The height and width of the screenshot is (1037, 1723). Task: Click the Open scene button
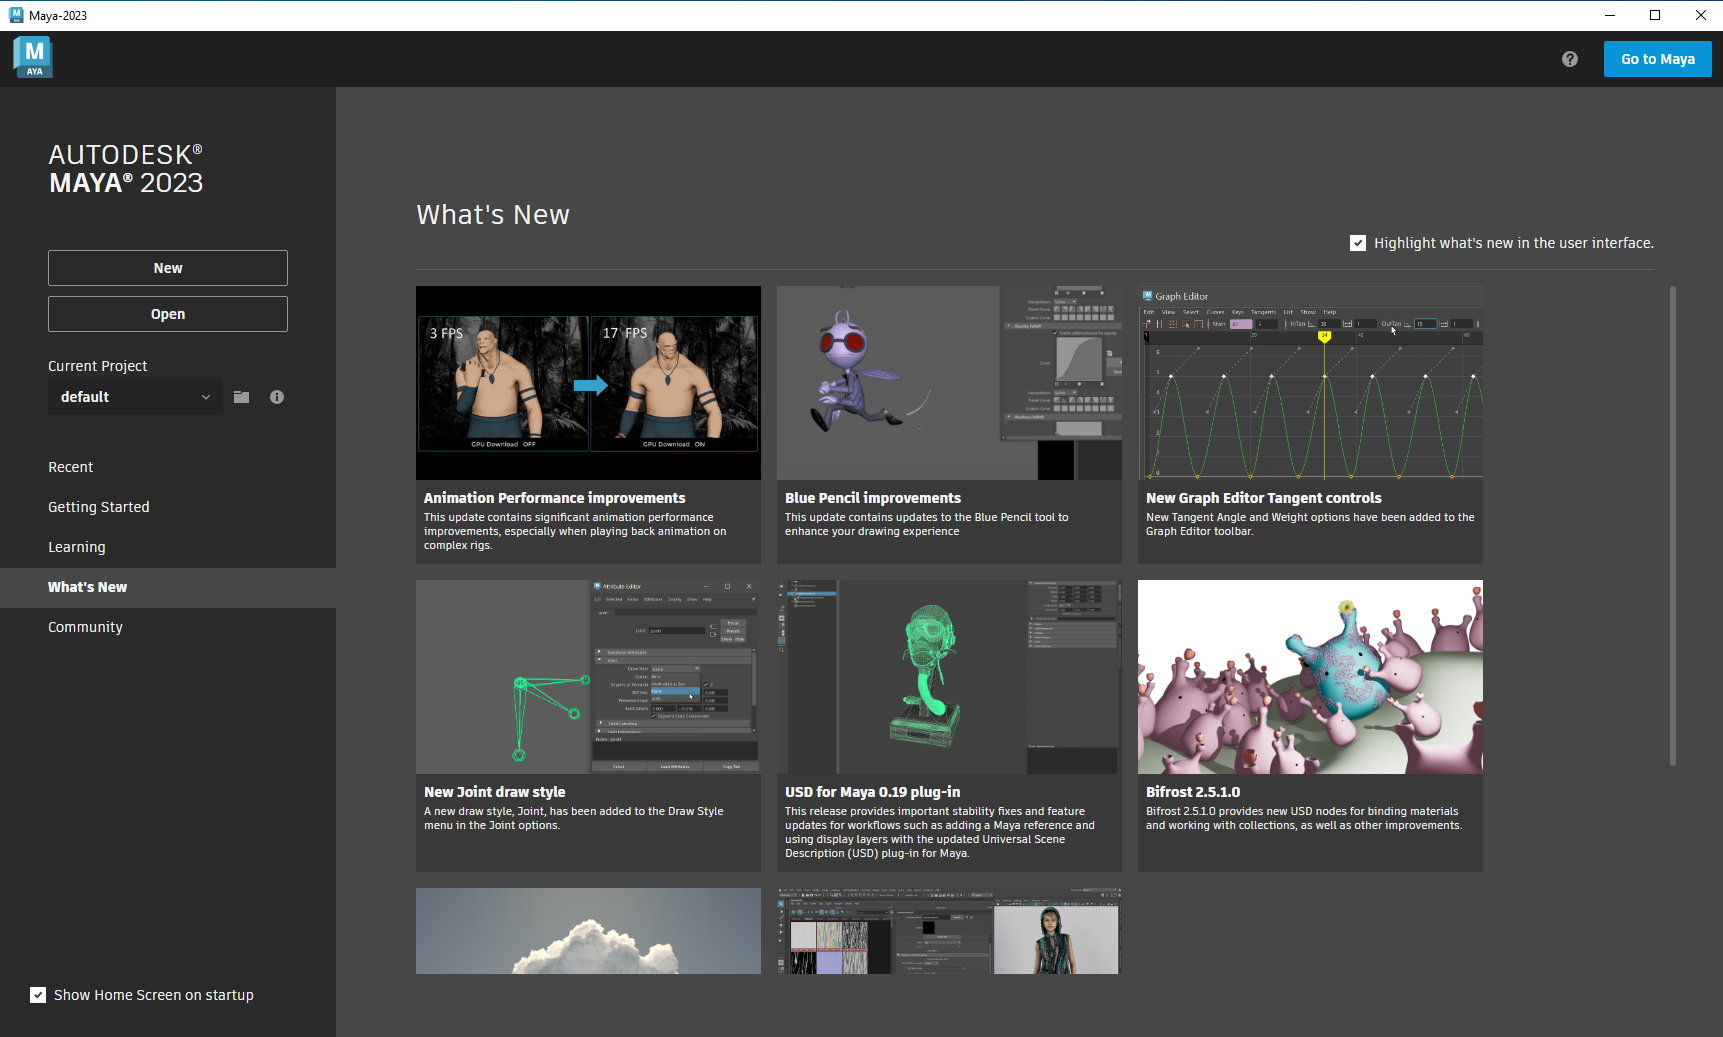pos(168,314)
